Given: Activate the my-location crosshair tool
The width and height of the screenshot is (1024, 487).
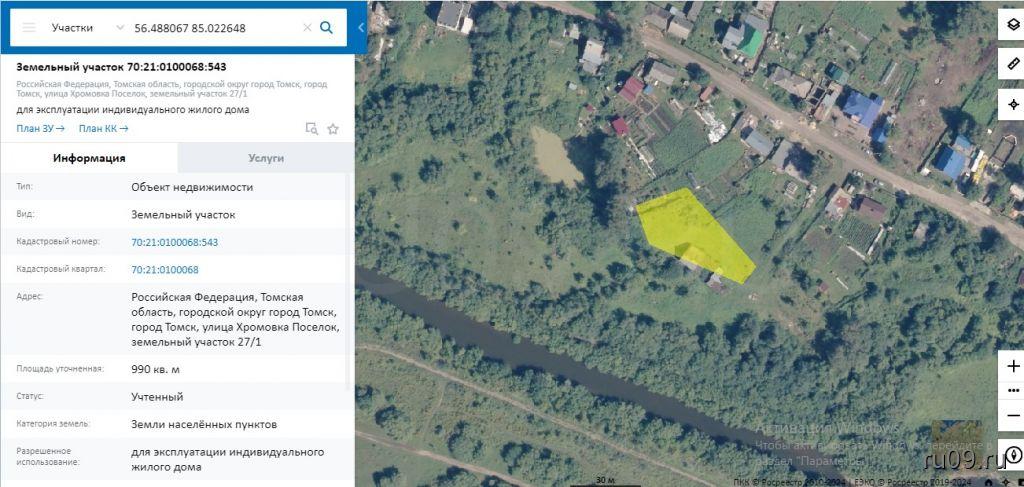Looking at the screenshot, I should pos(1012,104).
